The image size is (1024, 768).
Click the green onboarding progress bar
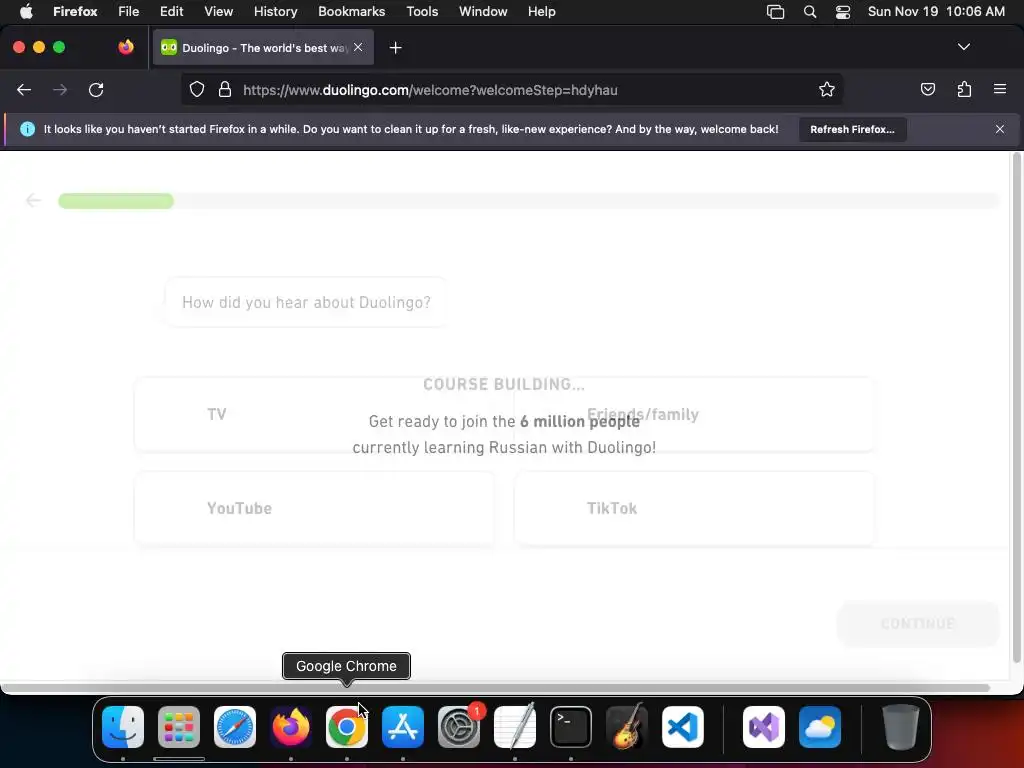116,201
